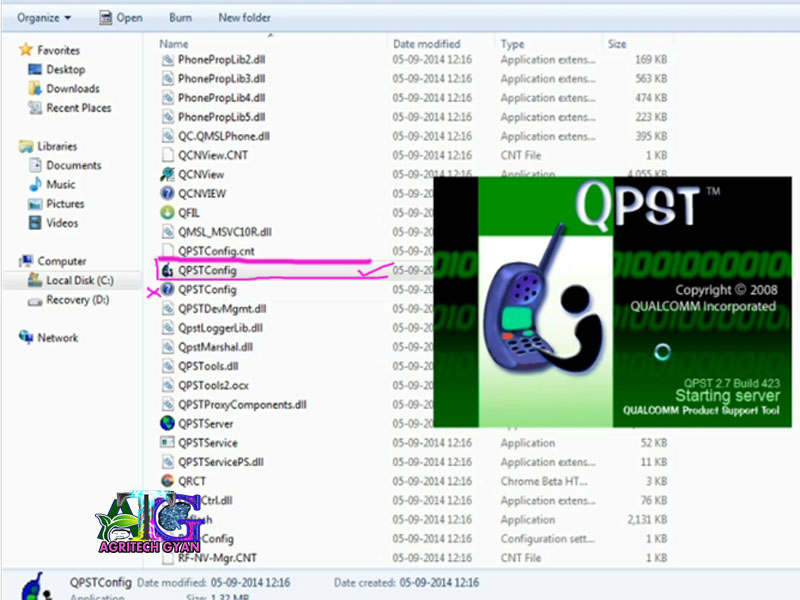The height and width of the screenshot is (600, 800).
Task: Click the Open toolbar button
Action: (121, 18)
